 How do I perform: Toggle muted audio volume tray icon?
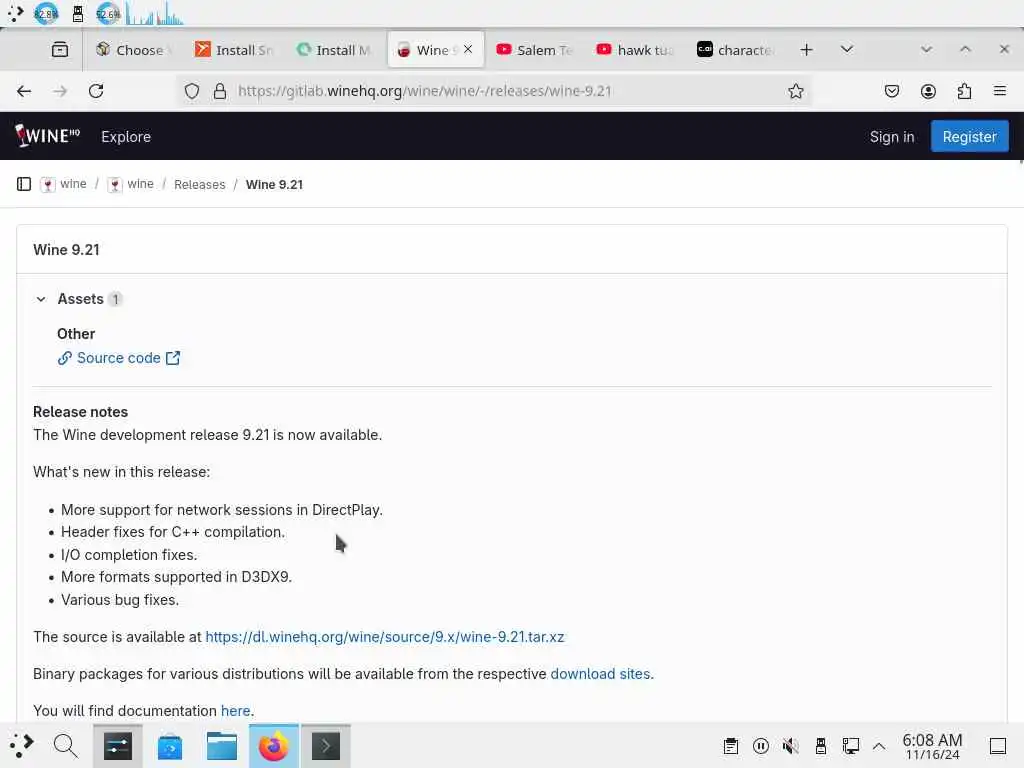point(791,746)
